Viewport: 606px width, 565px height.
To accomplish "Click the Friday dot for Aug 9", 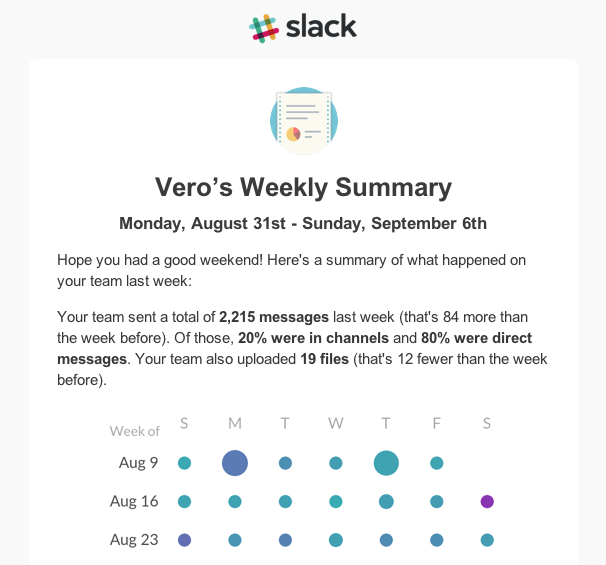I will (x=437, y=463).
